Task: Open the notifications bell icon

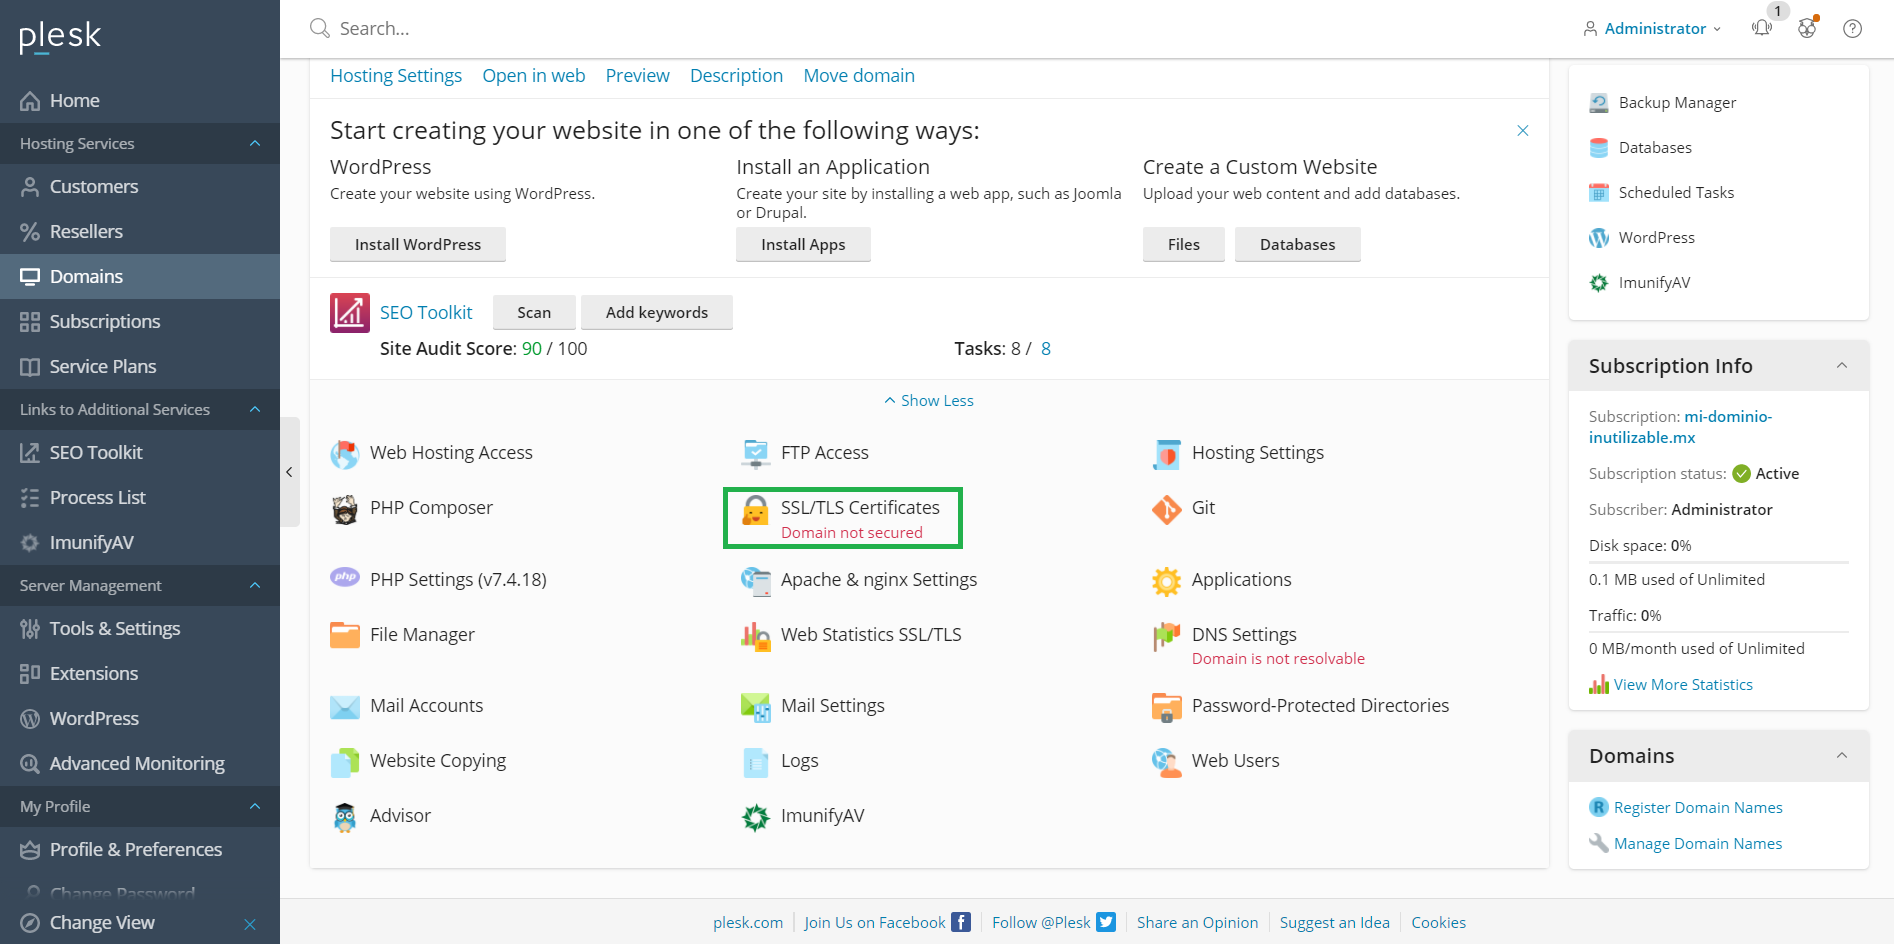Action: click(1762, 28)
